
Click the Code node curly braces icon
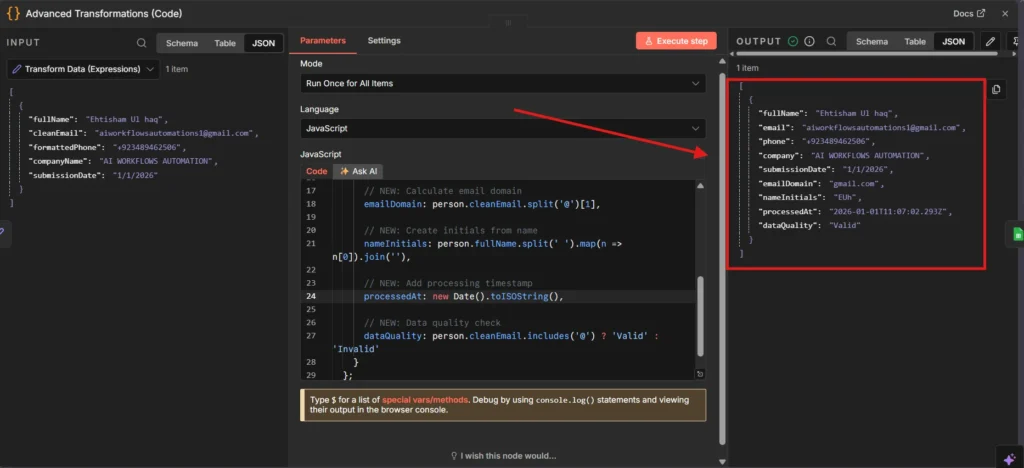13,13
